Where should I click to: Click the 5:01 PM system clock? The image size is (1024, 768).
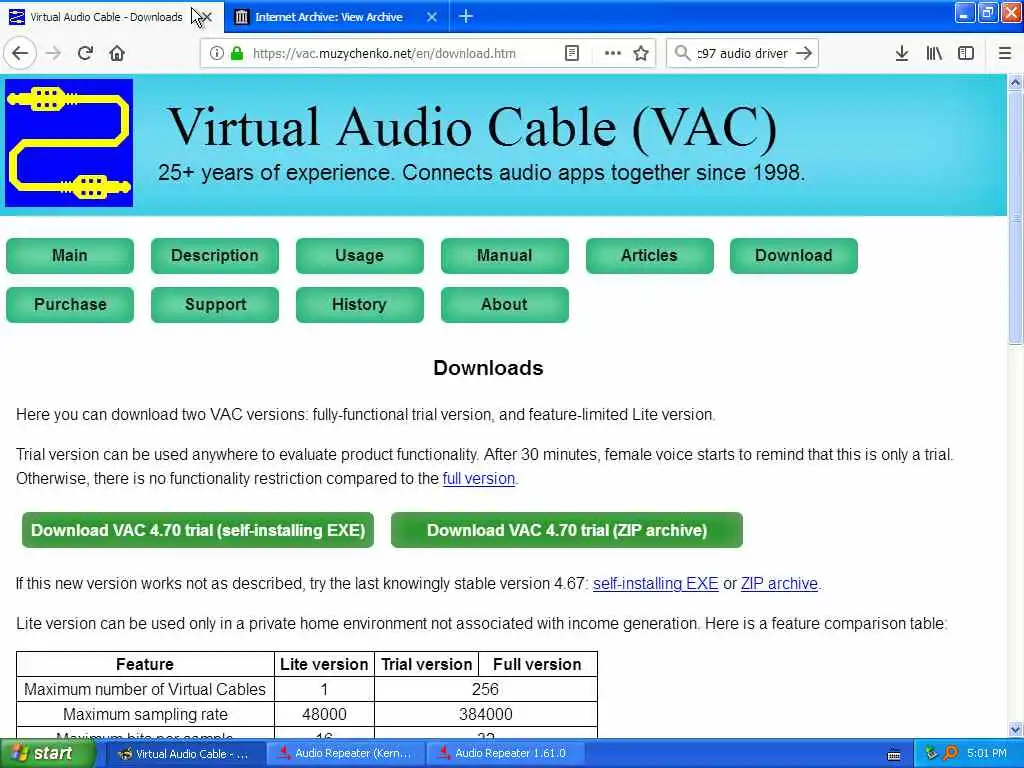(x=987, y=754)
